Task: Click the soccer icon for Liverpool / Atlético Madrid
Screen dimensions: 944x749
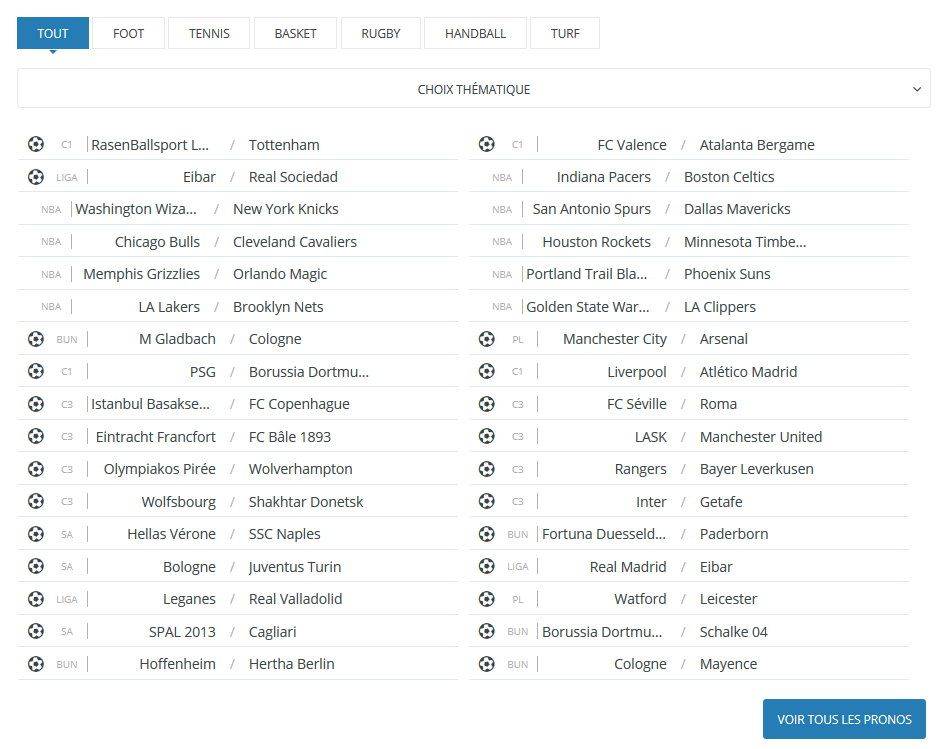Action: 486,371
